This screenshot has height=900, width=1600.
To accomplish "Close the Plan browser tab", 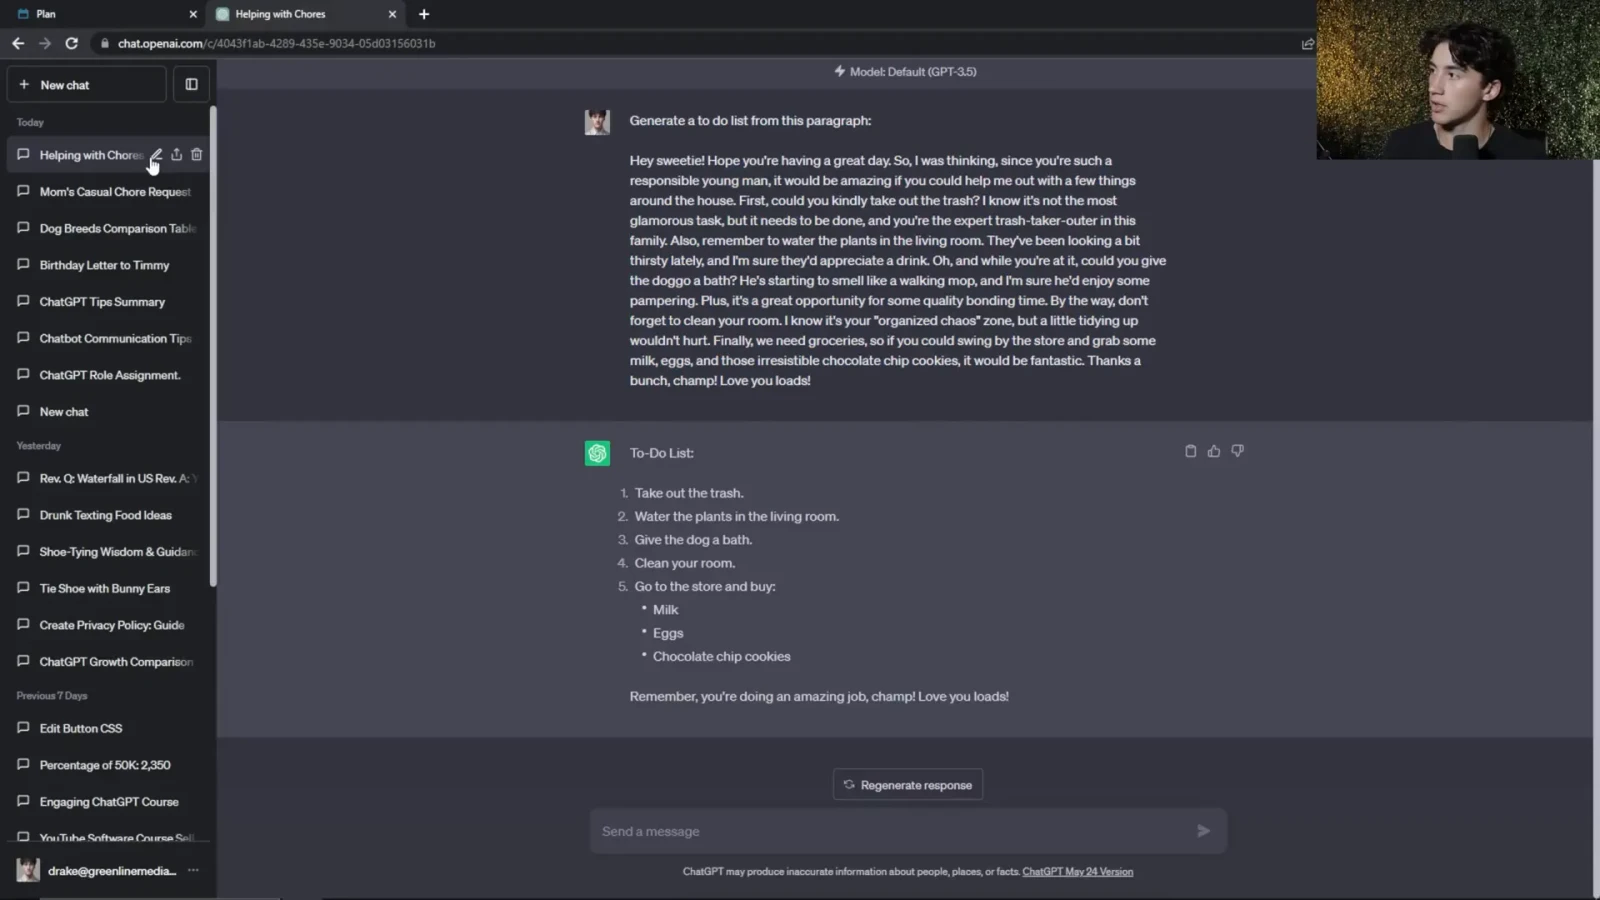I will 193,14.
